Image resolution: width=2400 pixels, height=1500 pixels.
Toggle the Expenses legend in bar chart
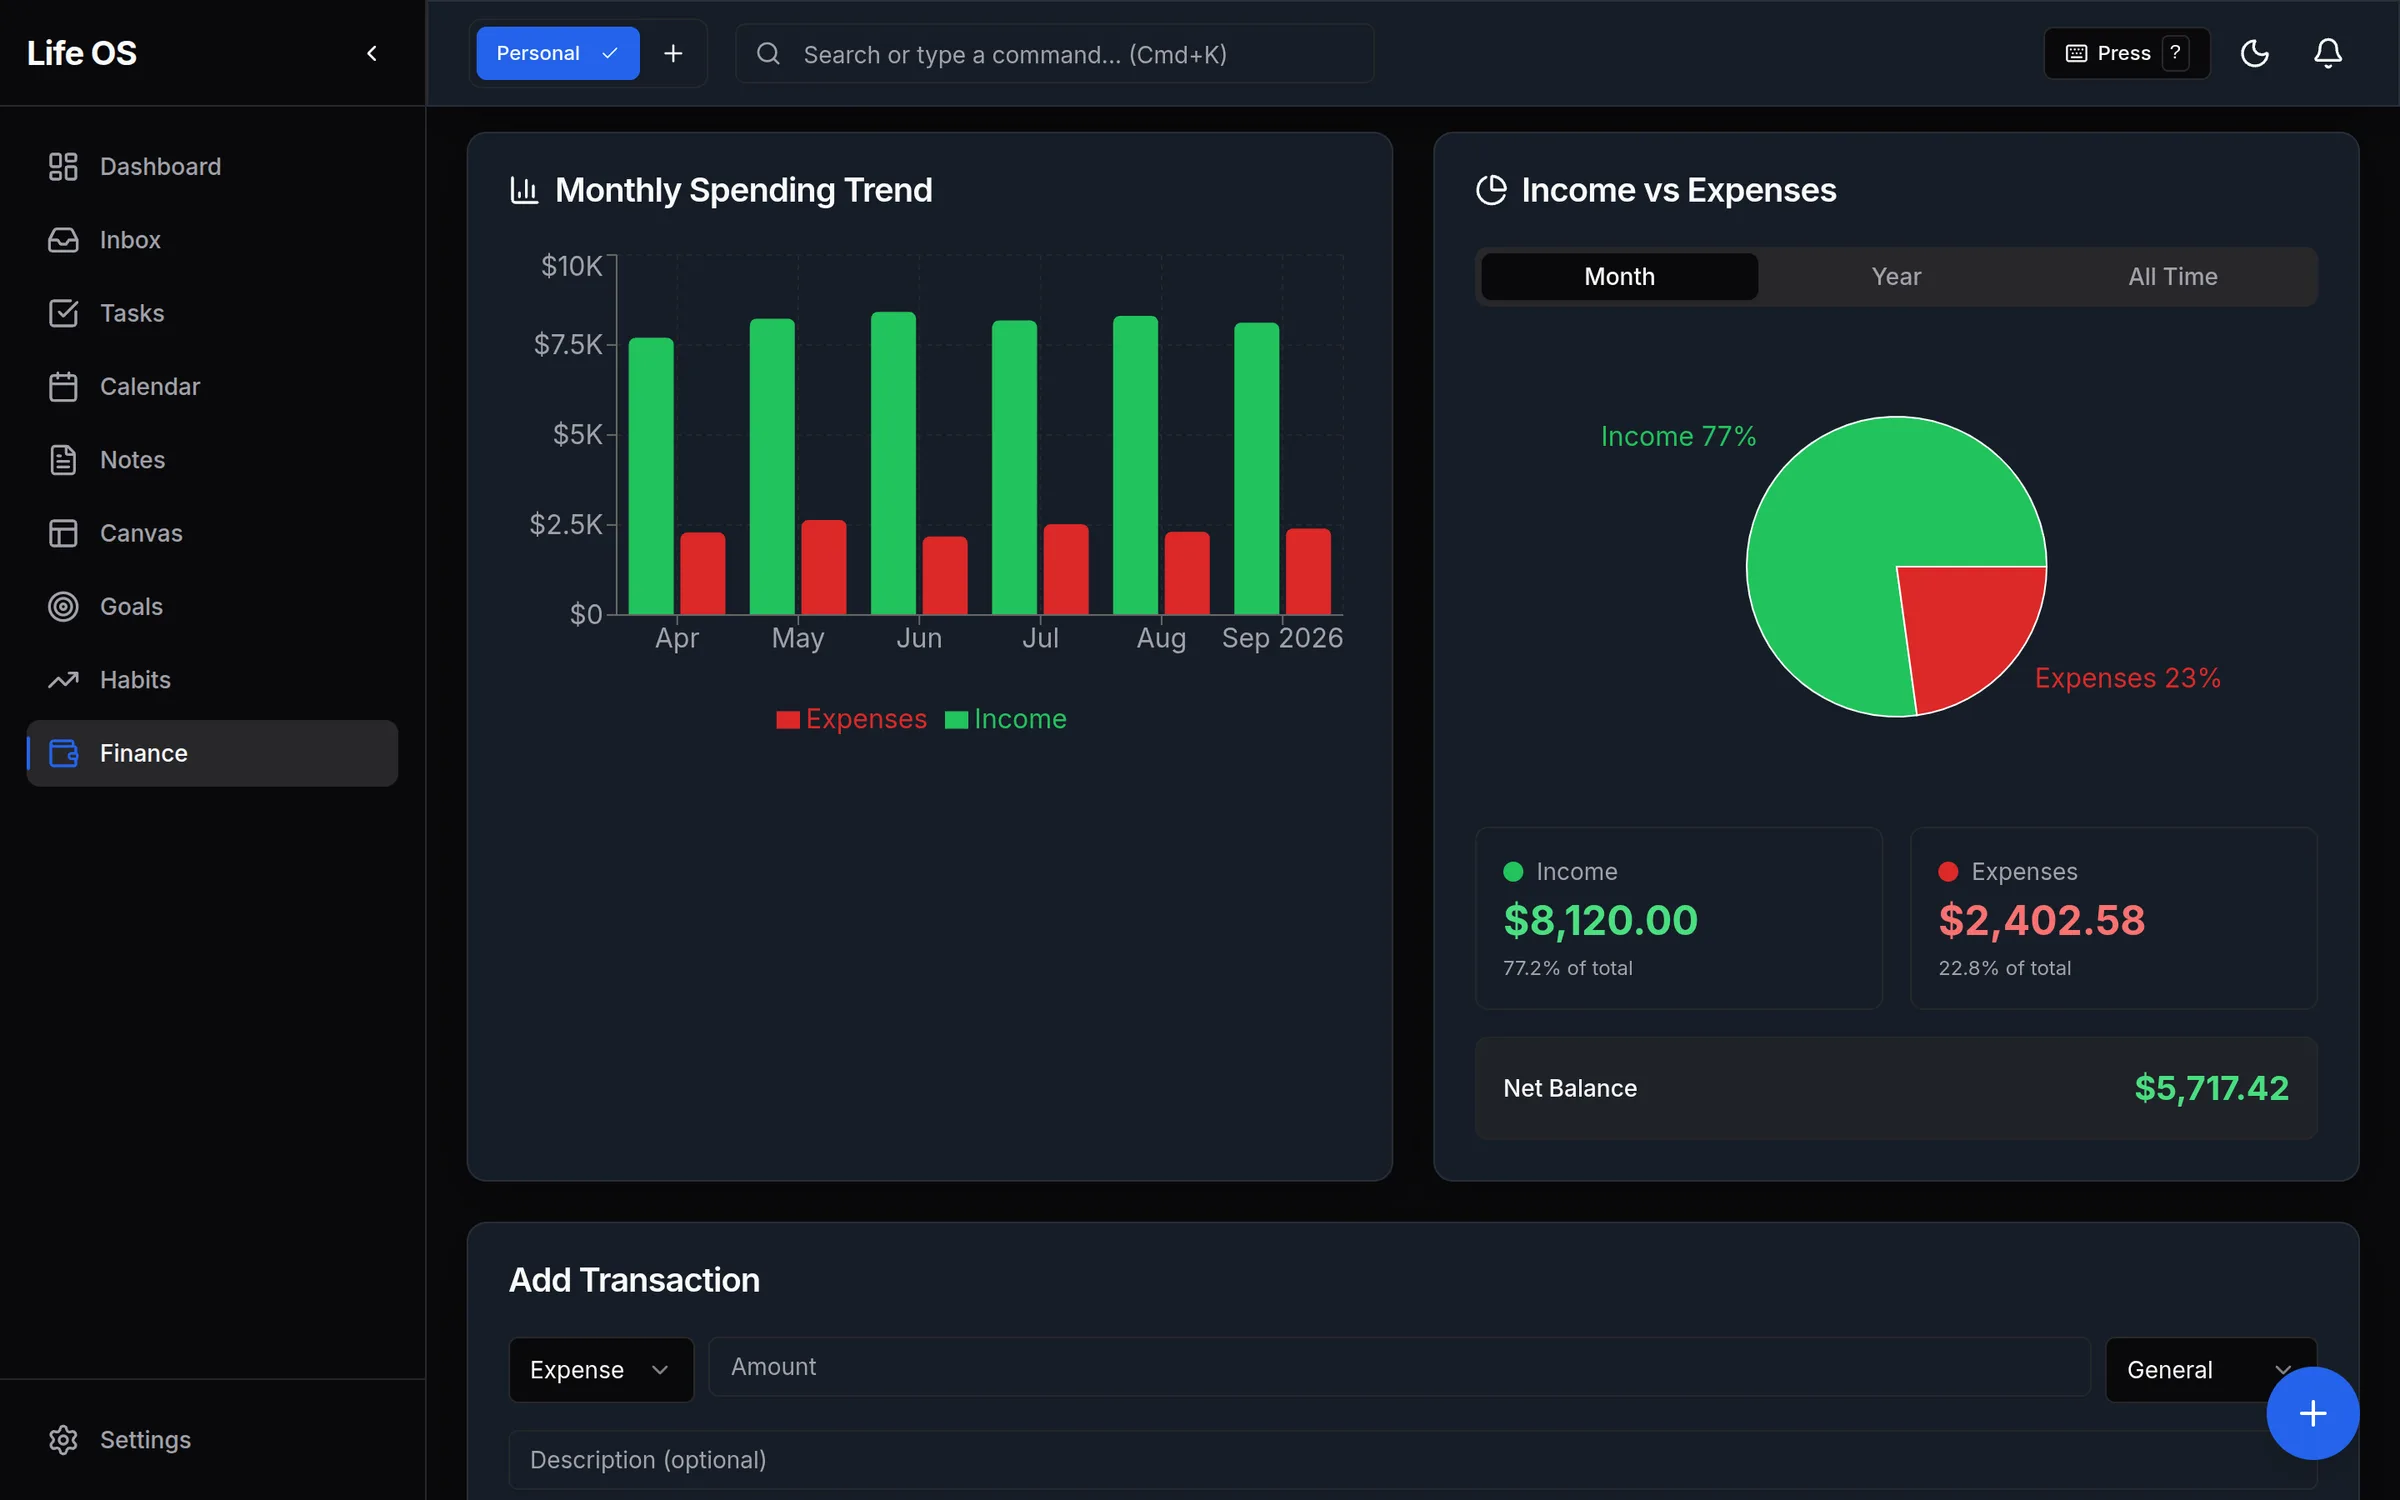[852, 719]
